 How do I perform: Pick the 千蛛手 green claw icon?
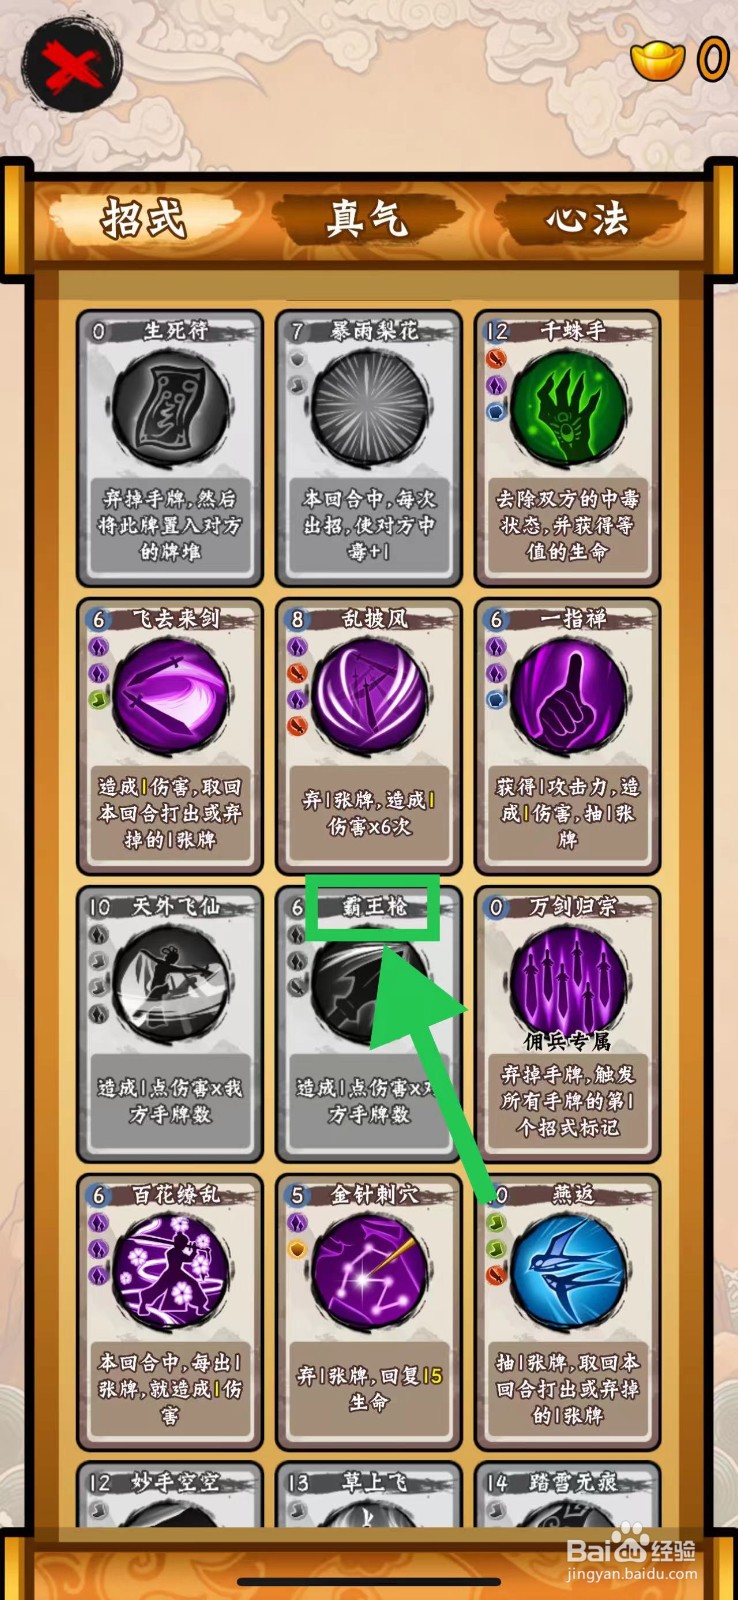pyautogui.click(x=569, y=408)
